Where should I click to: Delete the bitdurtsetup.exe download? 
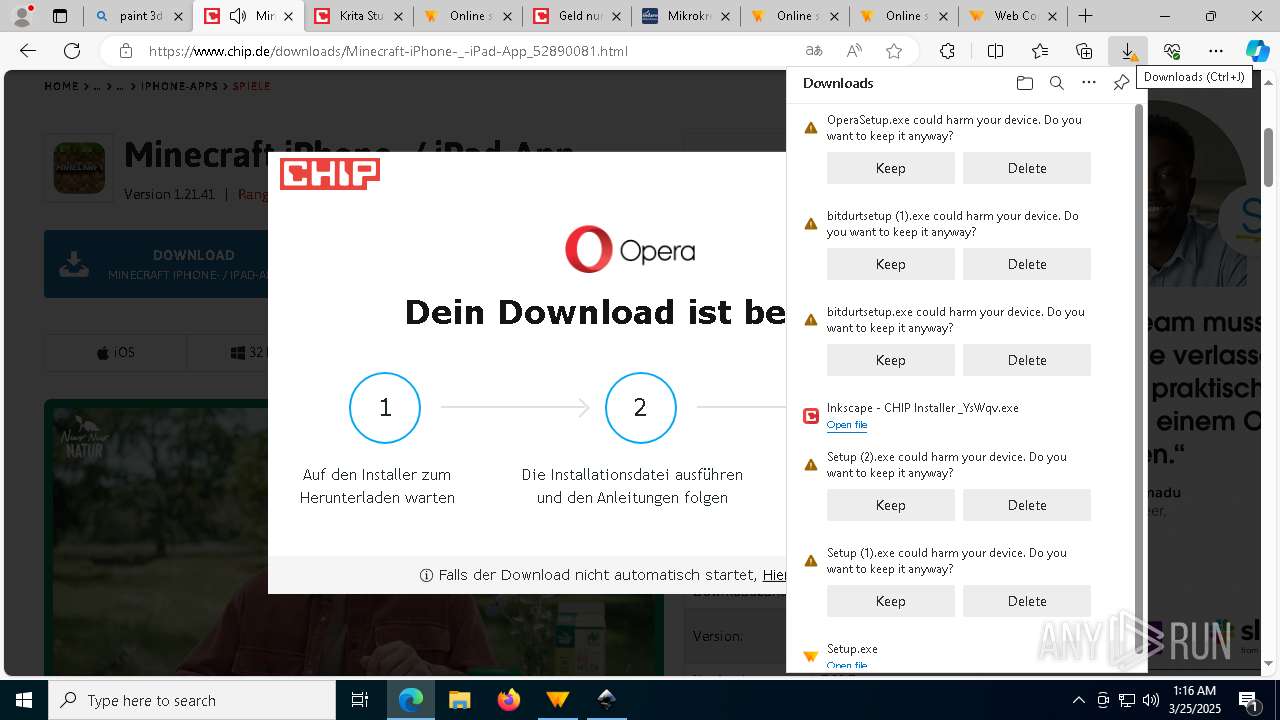pos(1027,360)
